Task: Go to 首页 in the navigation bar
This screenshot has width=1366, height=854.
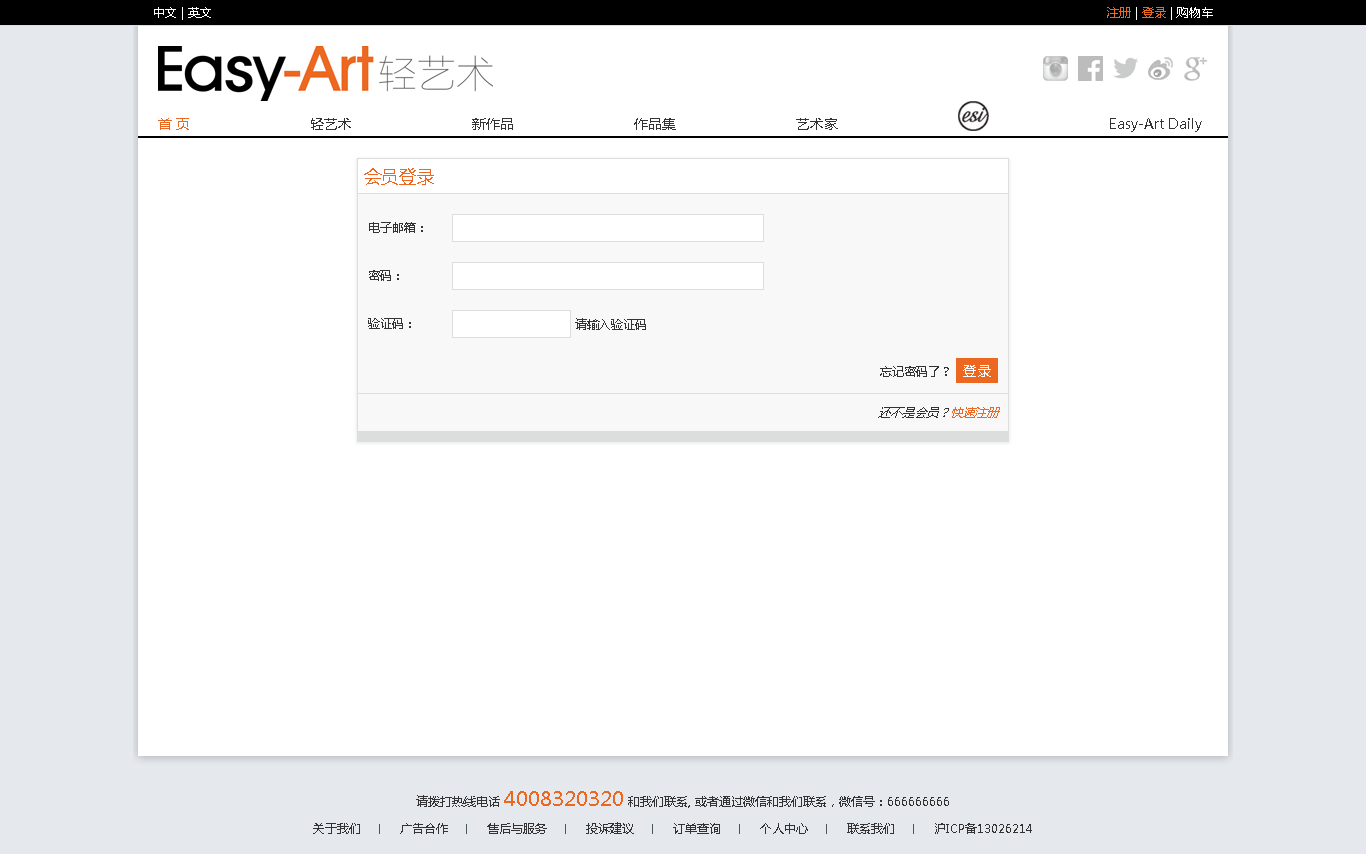Action: pos(174,124)
